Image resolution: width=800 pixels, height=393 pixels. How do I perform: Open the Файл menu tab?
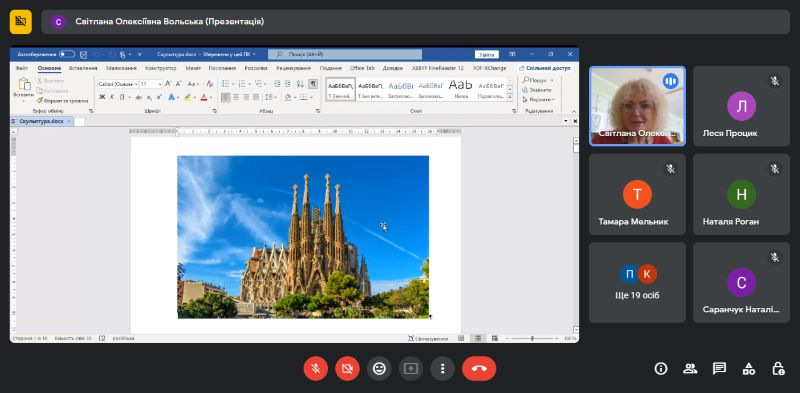pos(22,68)
